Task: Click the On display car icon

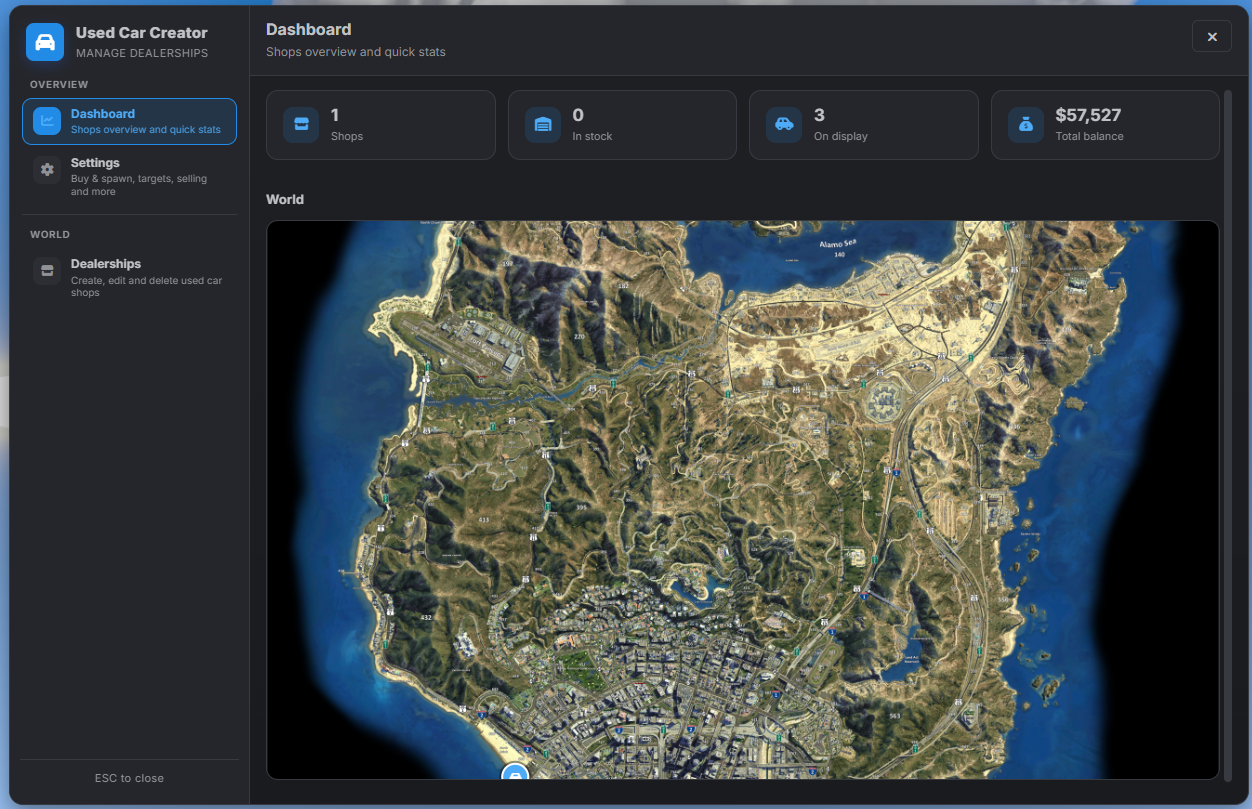Action: 784,125
